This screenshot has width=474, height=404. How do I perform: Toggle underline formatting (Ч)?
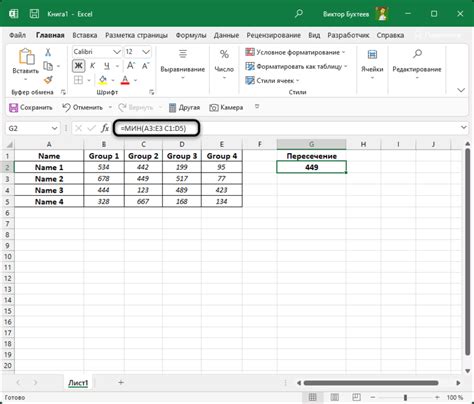(x=107, y=66)
